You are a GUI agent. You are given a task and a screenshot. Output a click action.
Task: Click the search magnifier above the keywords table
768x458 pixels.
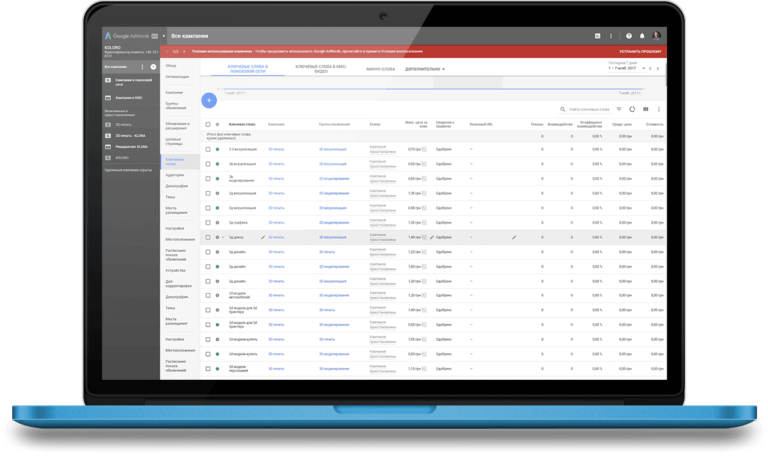click(562, 109)
